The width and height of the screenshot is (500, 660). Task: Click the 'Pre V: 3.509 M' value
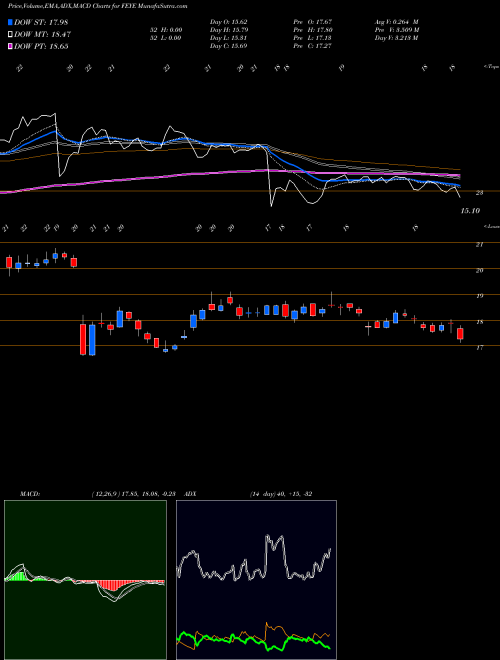(x=396, y=30)
